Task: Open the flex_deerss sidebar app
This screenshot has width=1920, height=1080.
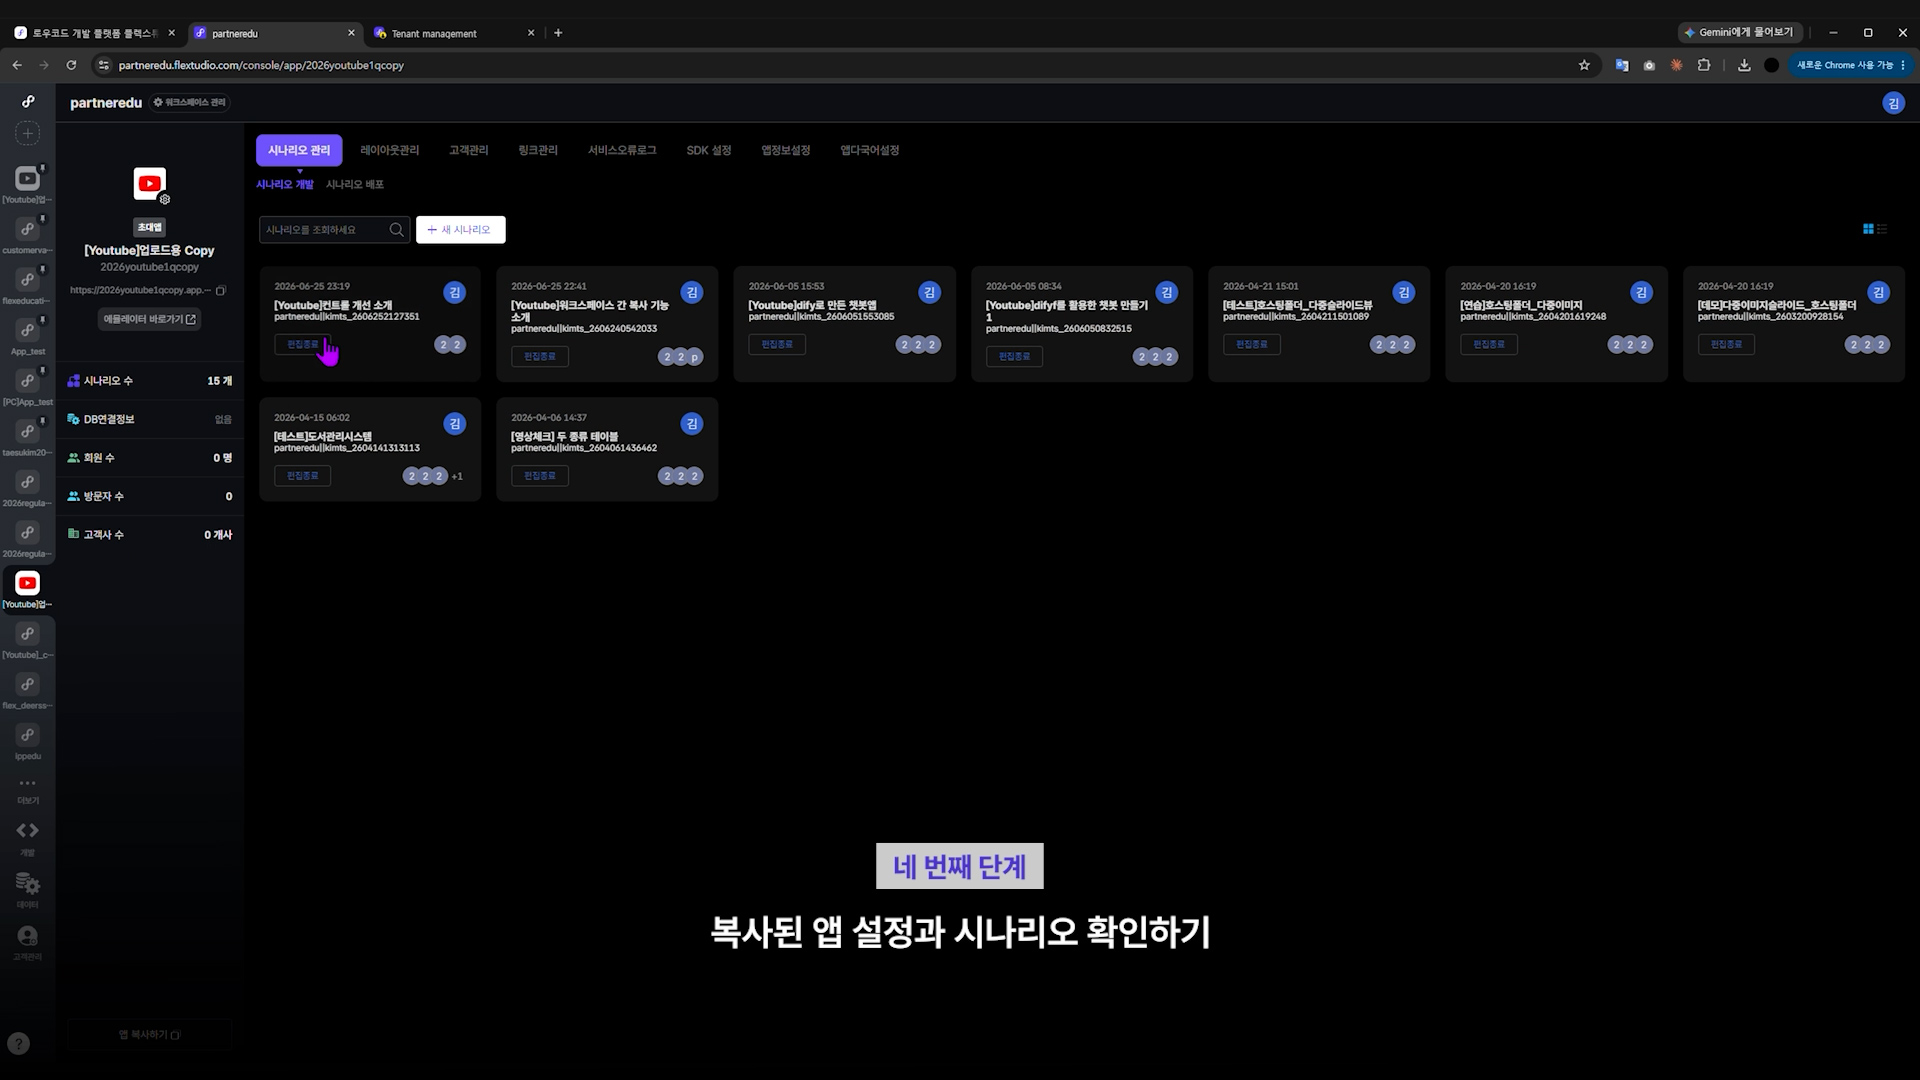Action: point(28,685)
